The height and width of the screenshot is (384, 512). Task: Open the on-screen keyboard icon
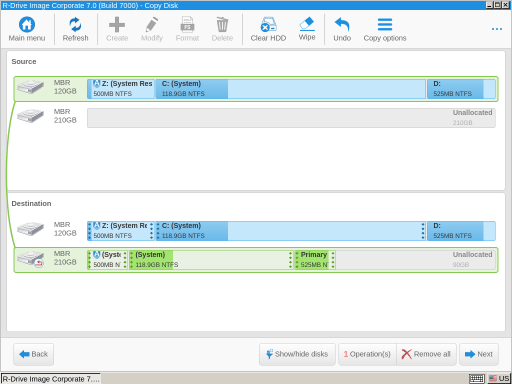[477, 379]
